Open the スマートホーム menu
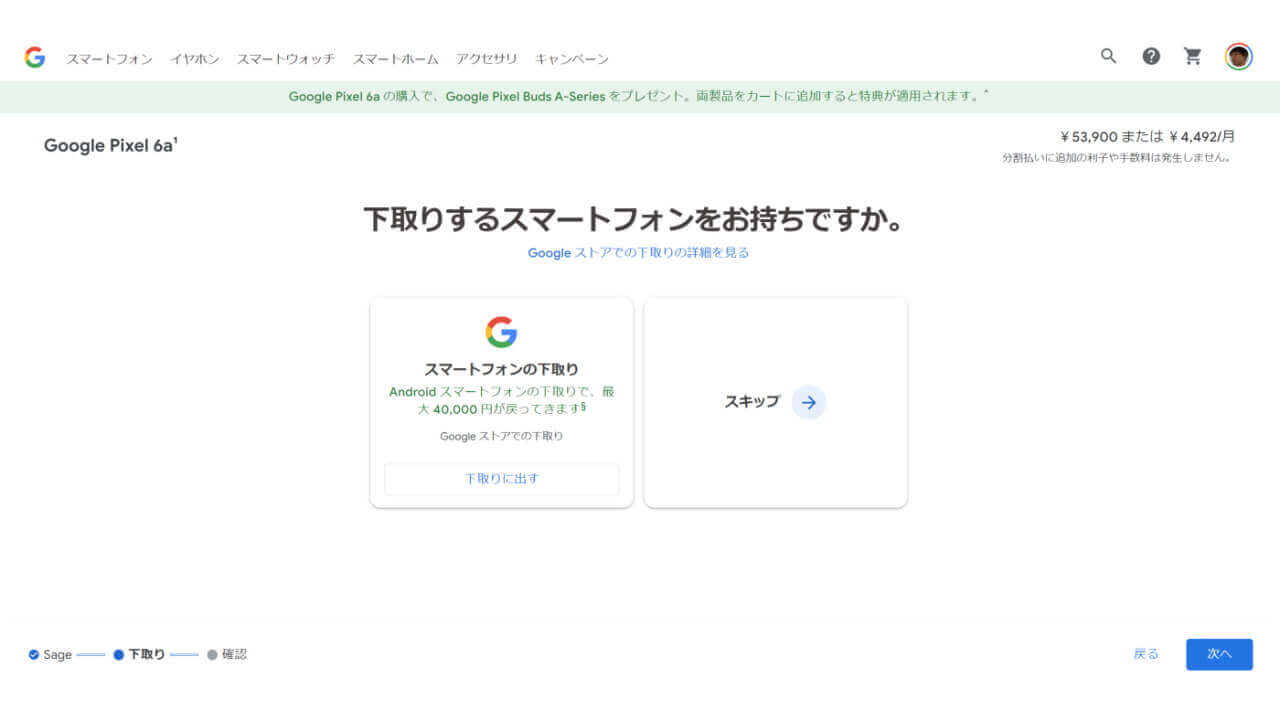The image size is (1280, 720). pyautogui.click(x=395, y=59)
